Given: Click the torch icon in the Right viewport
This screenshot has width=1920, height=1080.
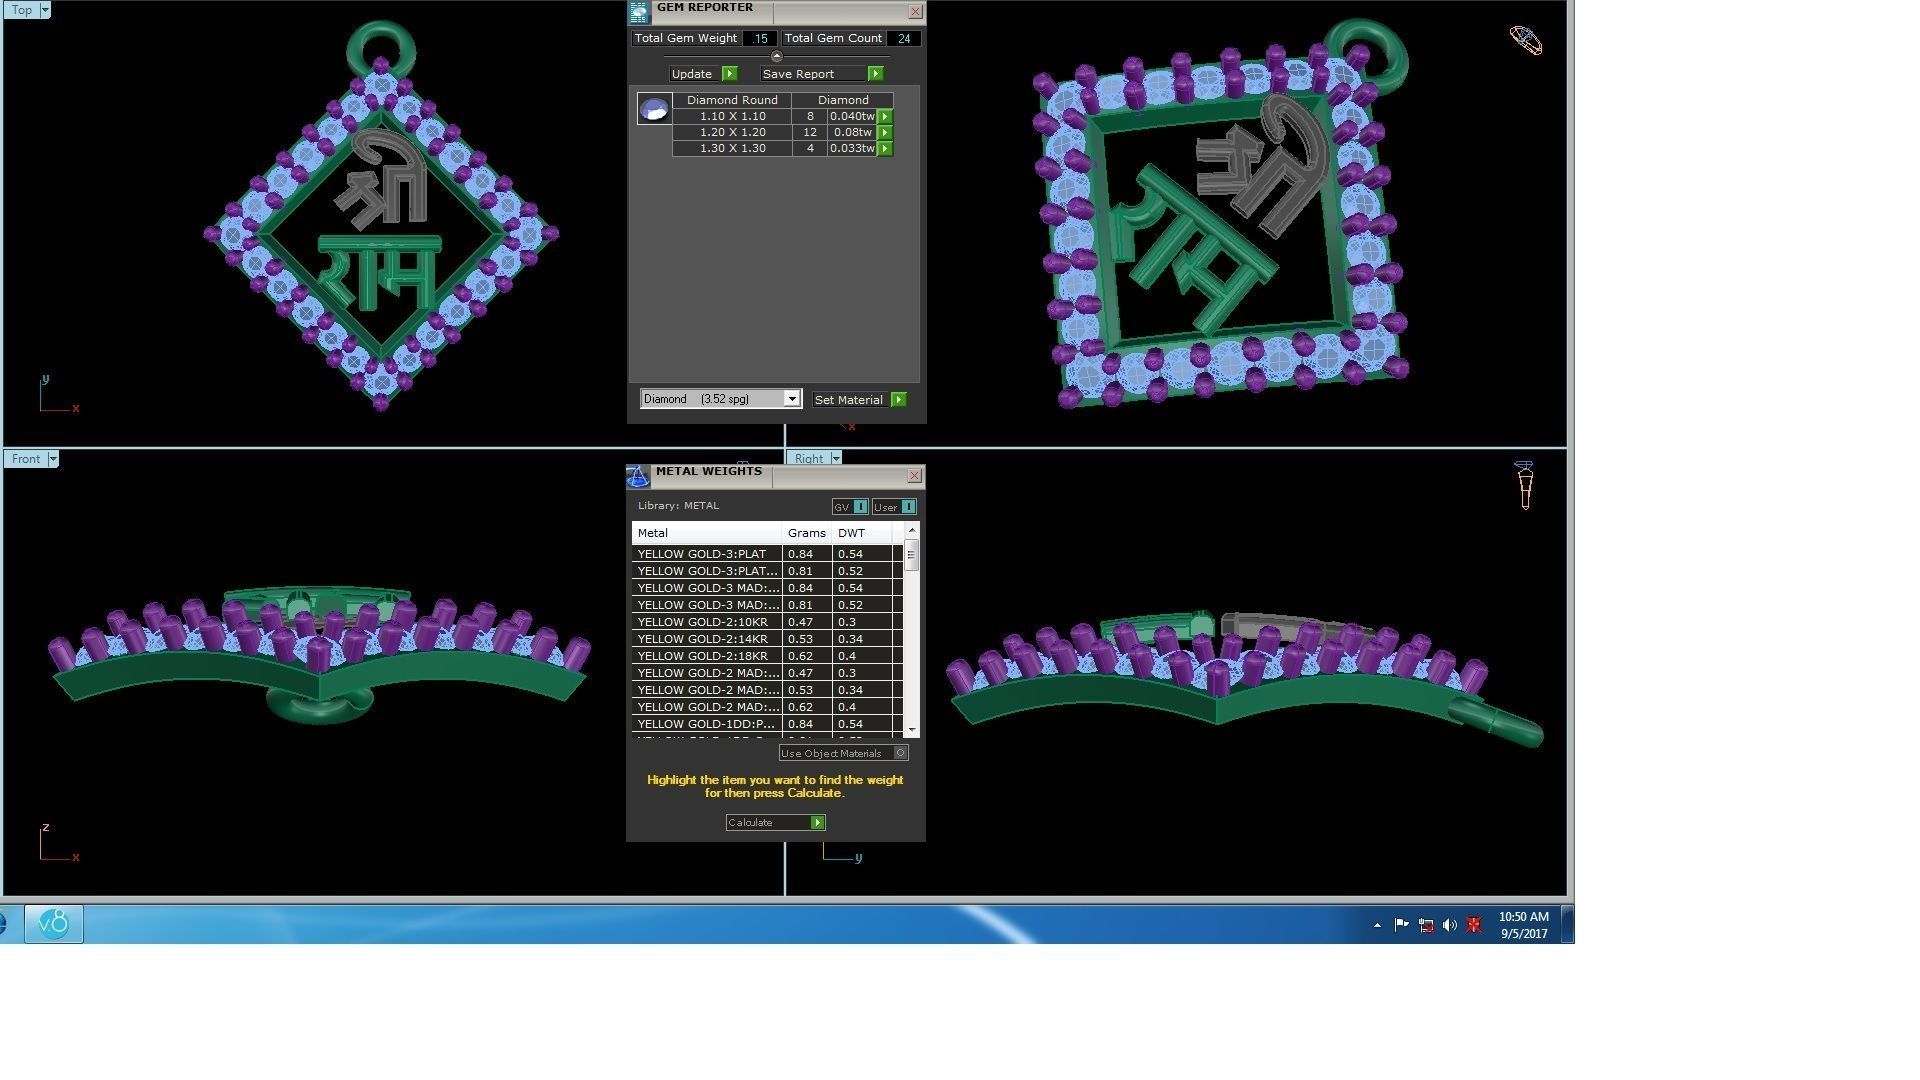Looking at the screenshot, I should click(x=1524, y=485).
